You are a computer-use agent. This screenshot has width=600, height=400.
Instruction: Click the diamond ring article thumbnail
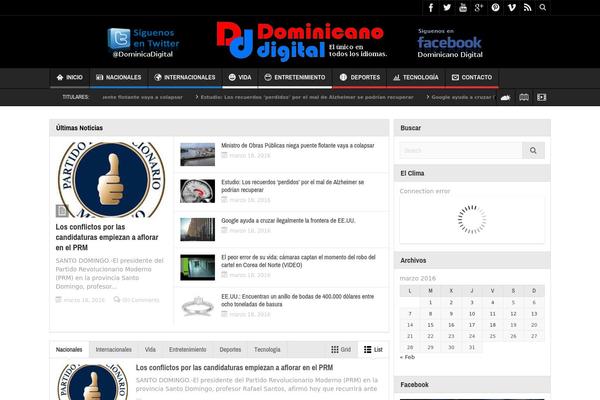pos(197,306)
